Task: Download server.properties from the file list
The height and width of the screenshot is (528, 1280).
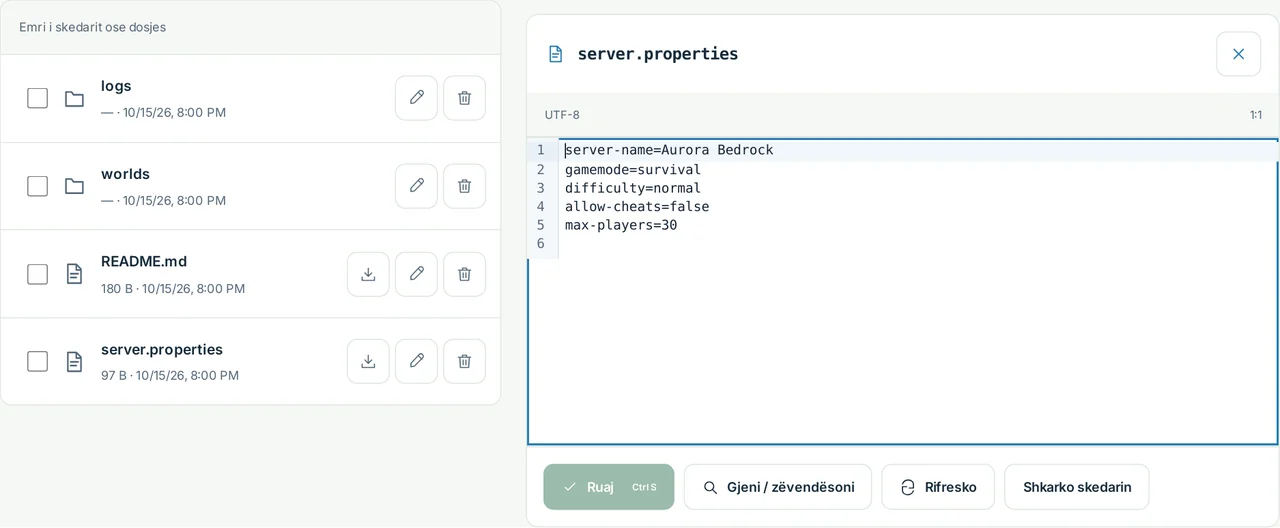Action: [368, 361]
